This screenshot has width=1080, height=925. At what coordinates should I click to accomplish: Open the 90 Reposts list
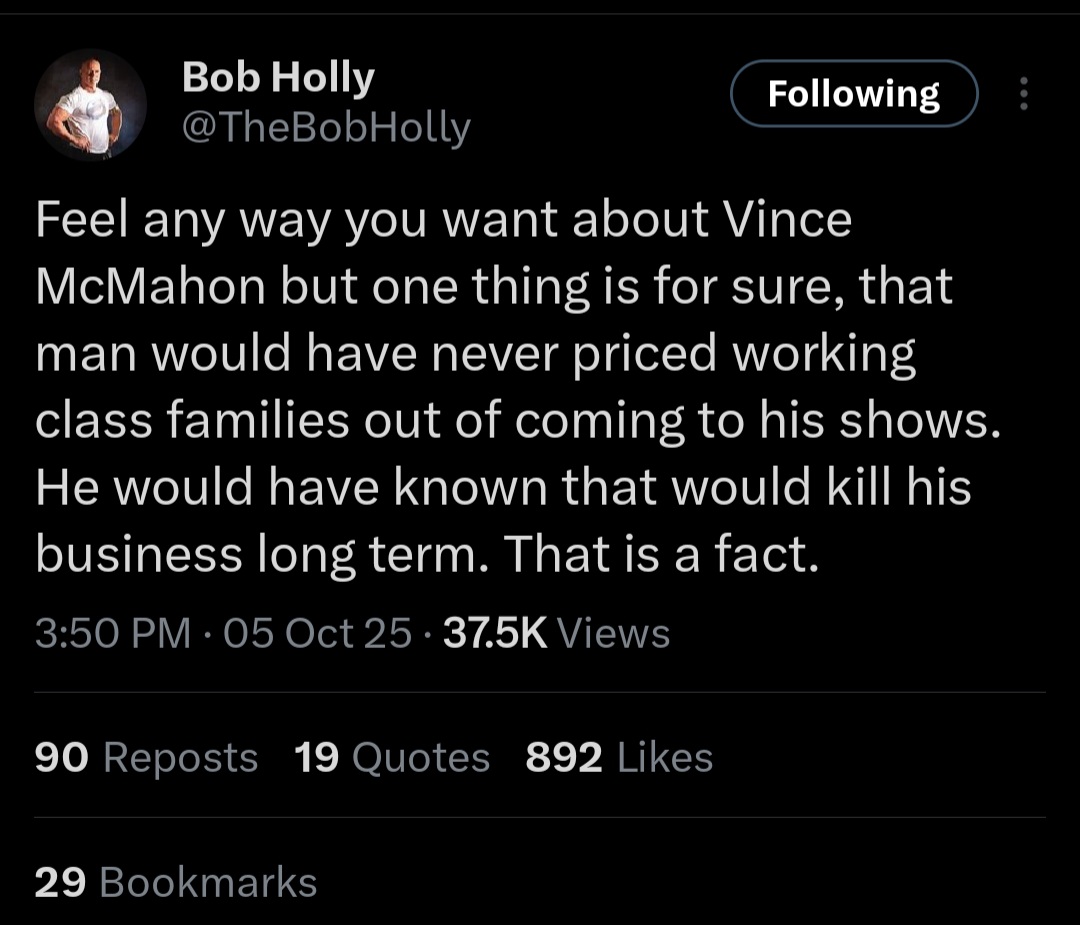146,757
